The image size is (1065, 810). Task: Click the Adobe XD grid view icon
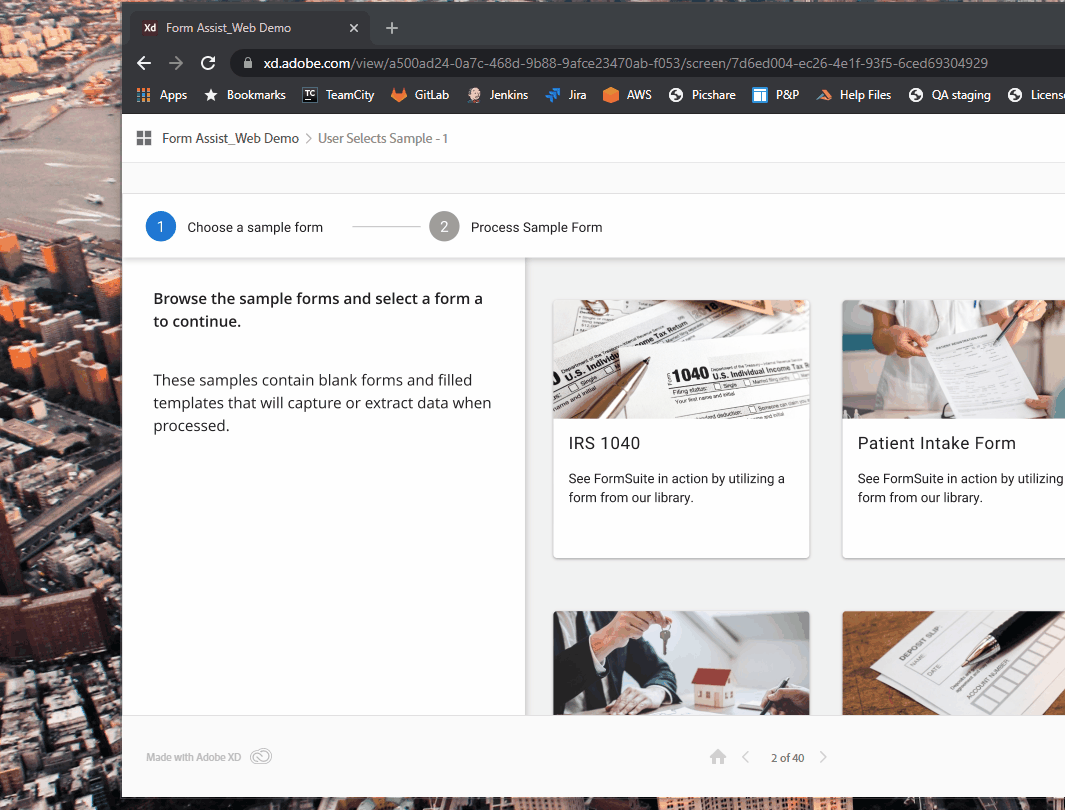tap(144, 139)
